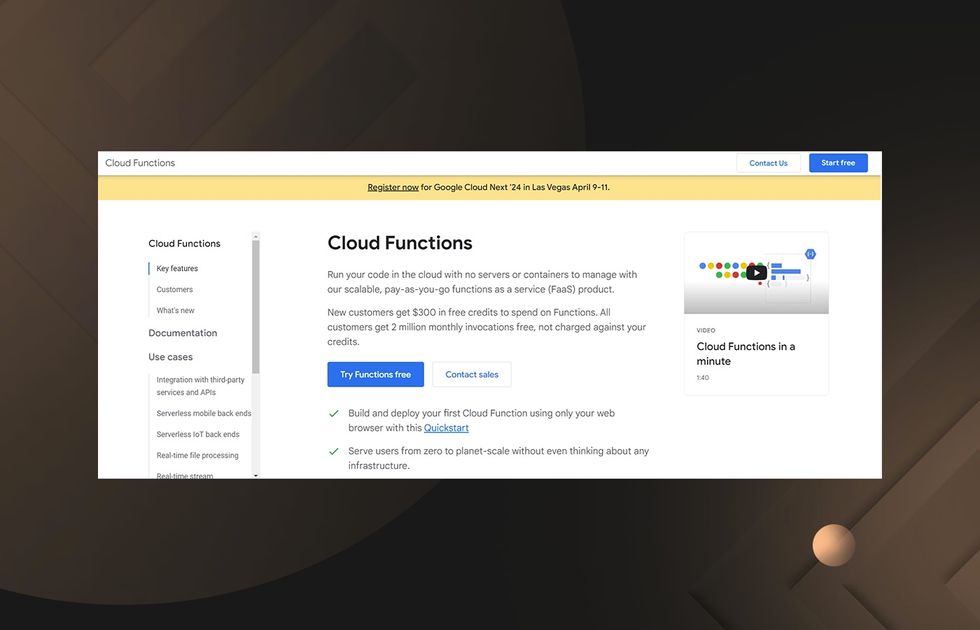Navigate to Documentation in sidebar

tap(182, 333)
